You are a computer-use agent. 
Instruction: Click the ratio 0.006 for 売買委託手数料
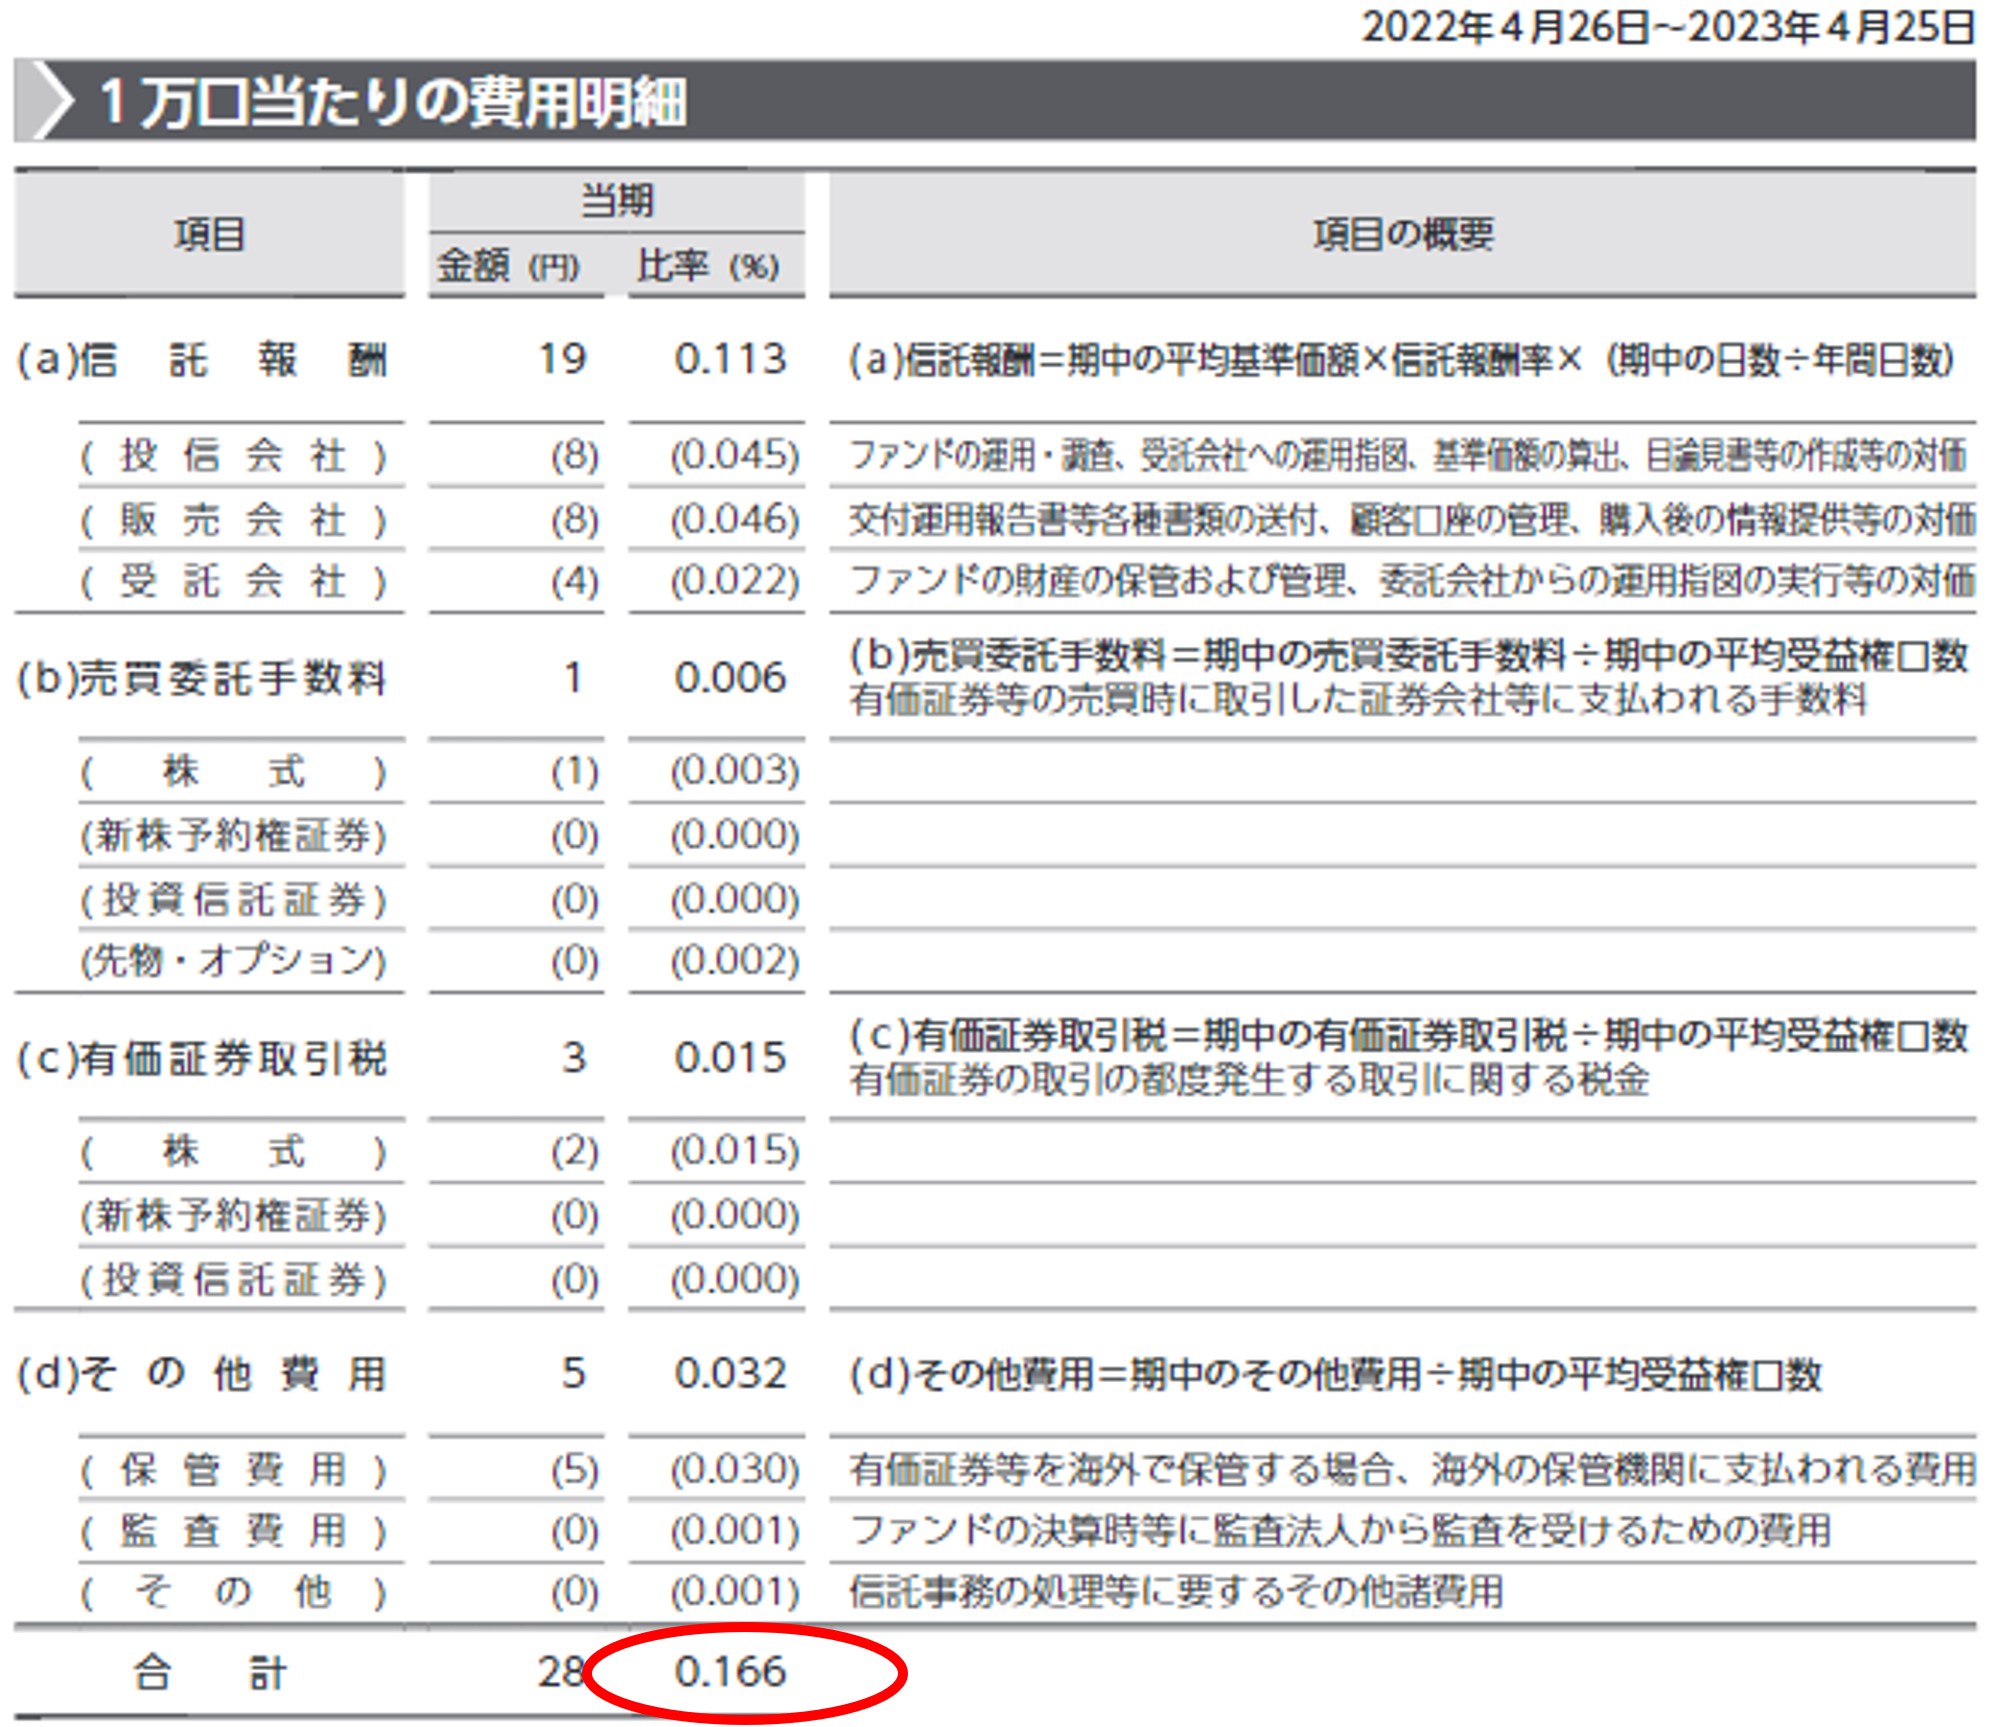[730, 678]
